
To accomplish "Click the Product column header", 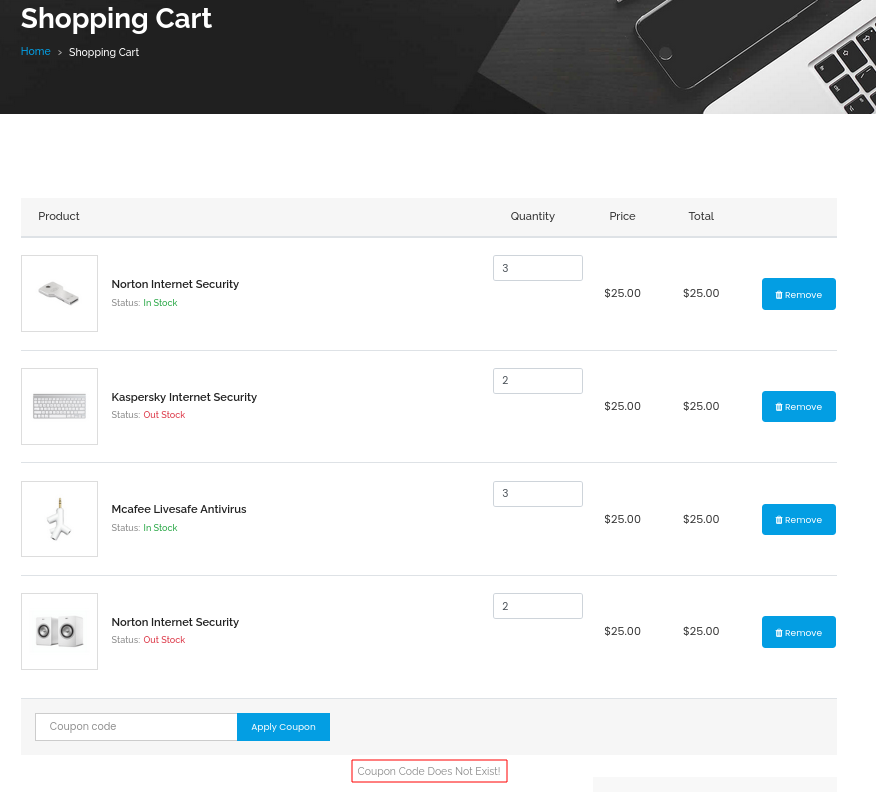I will 59,216.
